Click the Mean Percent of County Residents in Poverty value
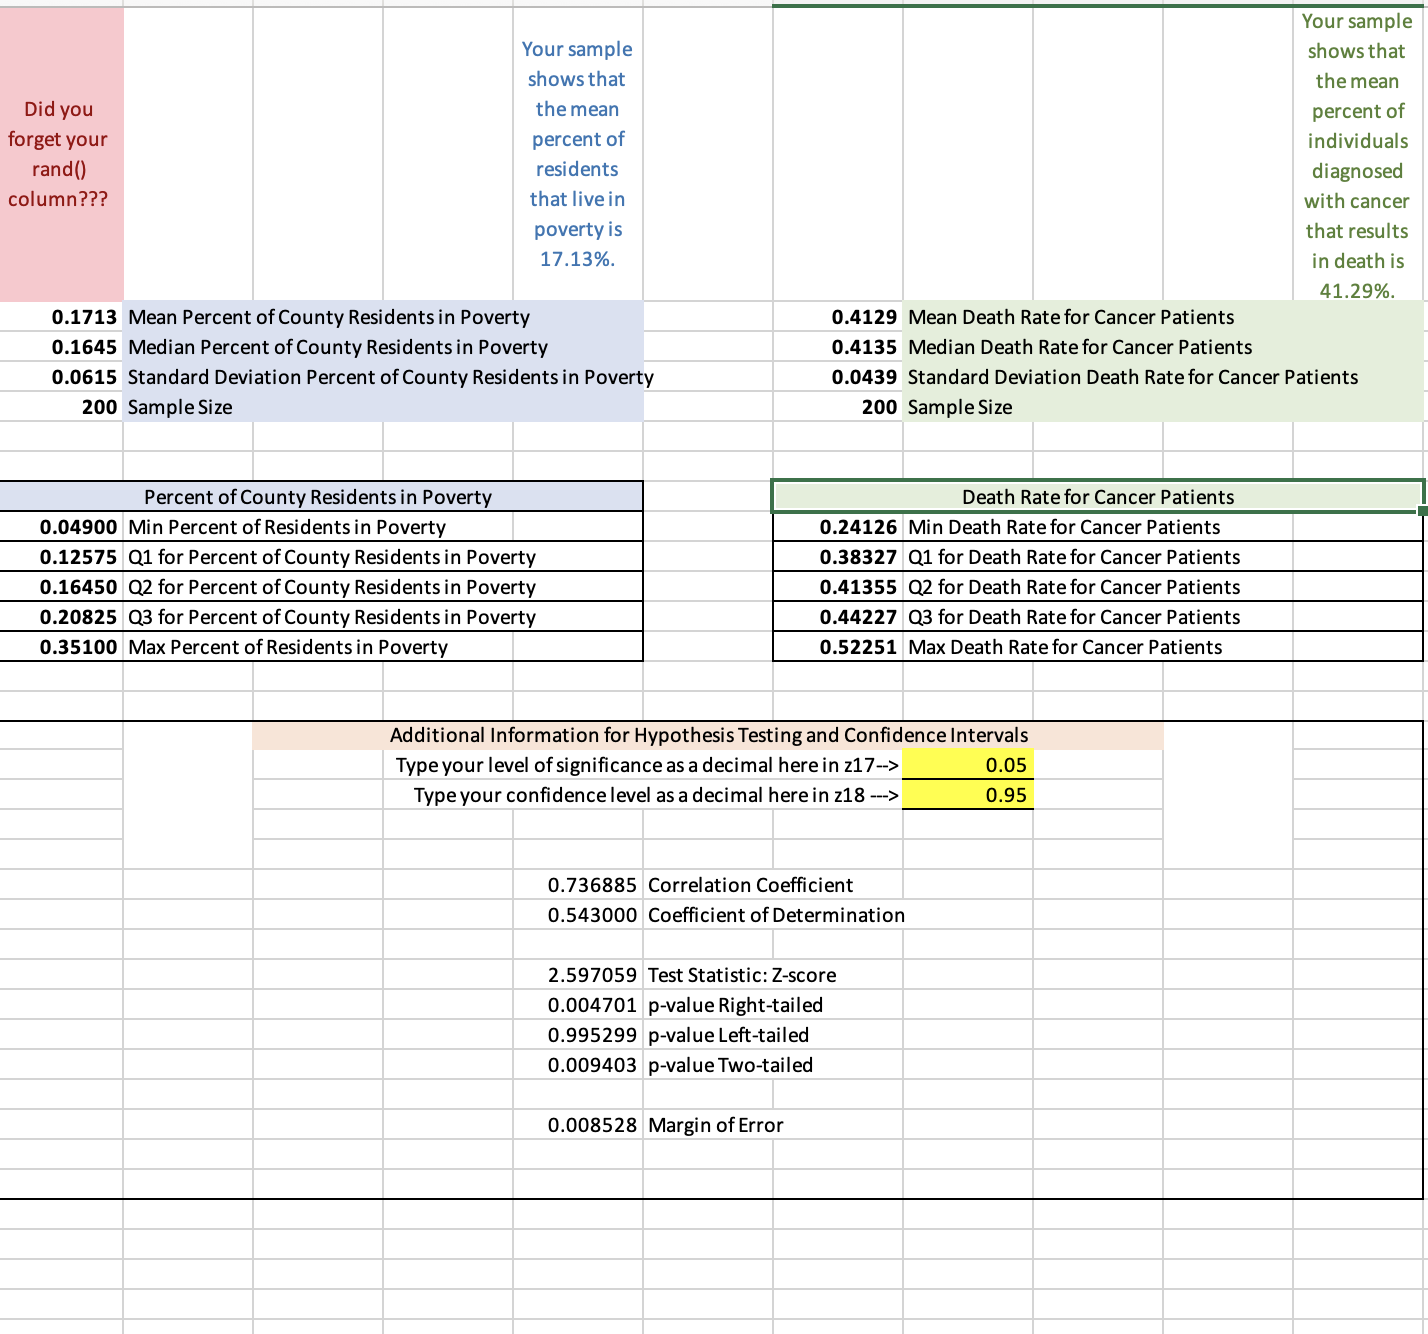 click(x=85, y=317)
